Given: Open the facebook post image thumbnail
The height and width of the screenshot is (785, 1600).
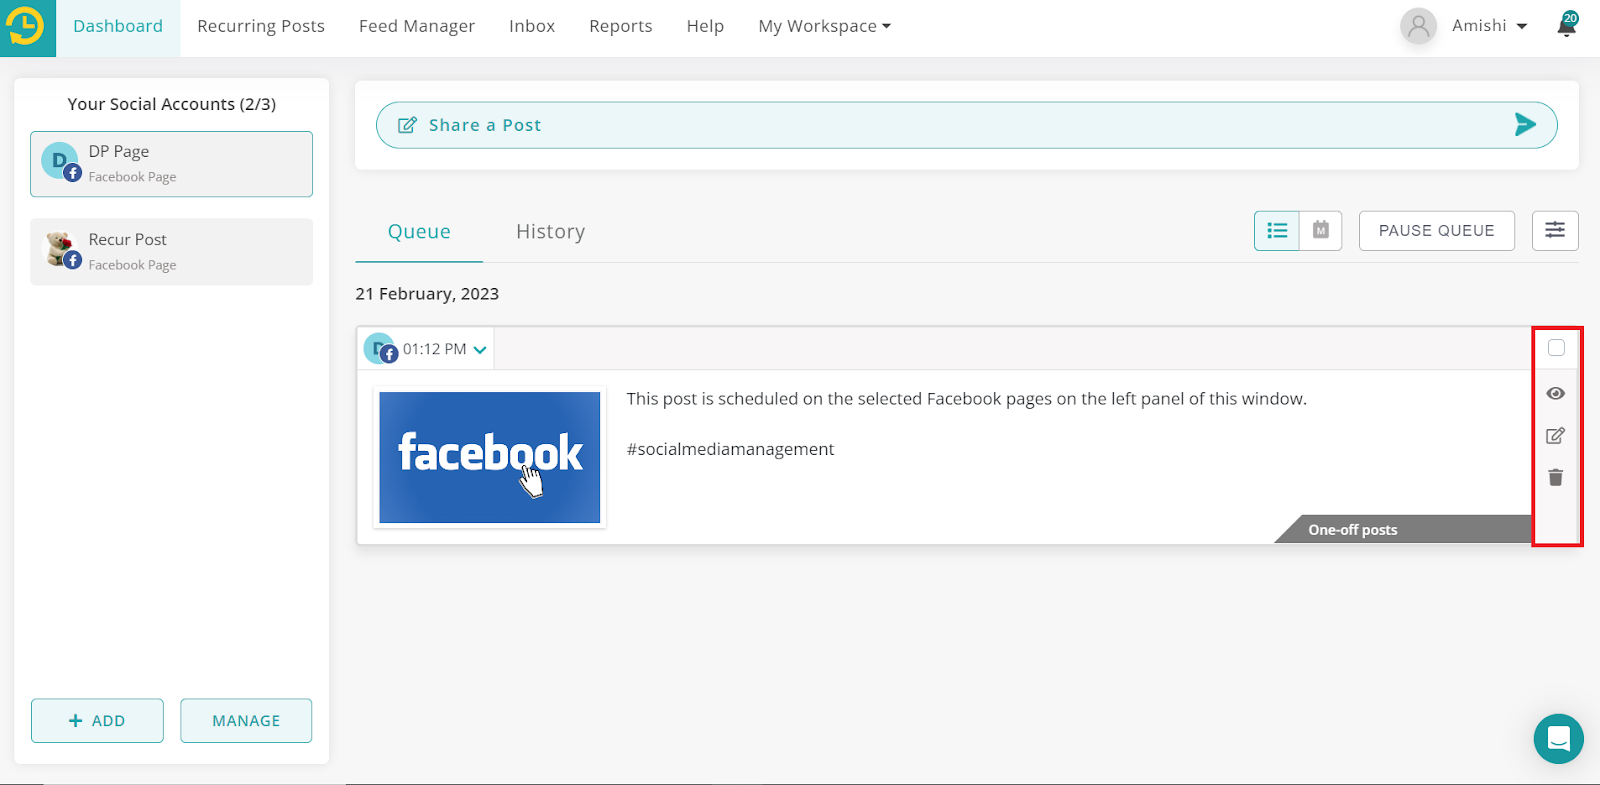Looking at the screenshot, I should click(490, 457).
